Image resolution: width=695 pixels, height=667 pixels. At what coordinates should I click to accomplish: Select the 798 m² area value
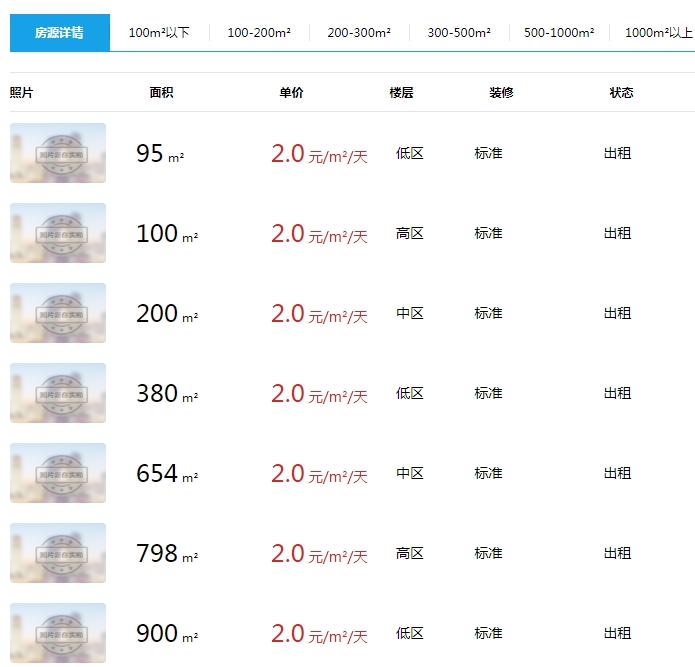[167, 554]
